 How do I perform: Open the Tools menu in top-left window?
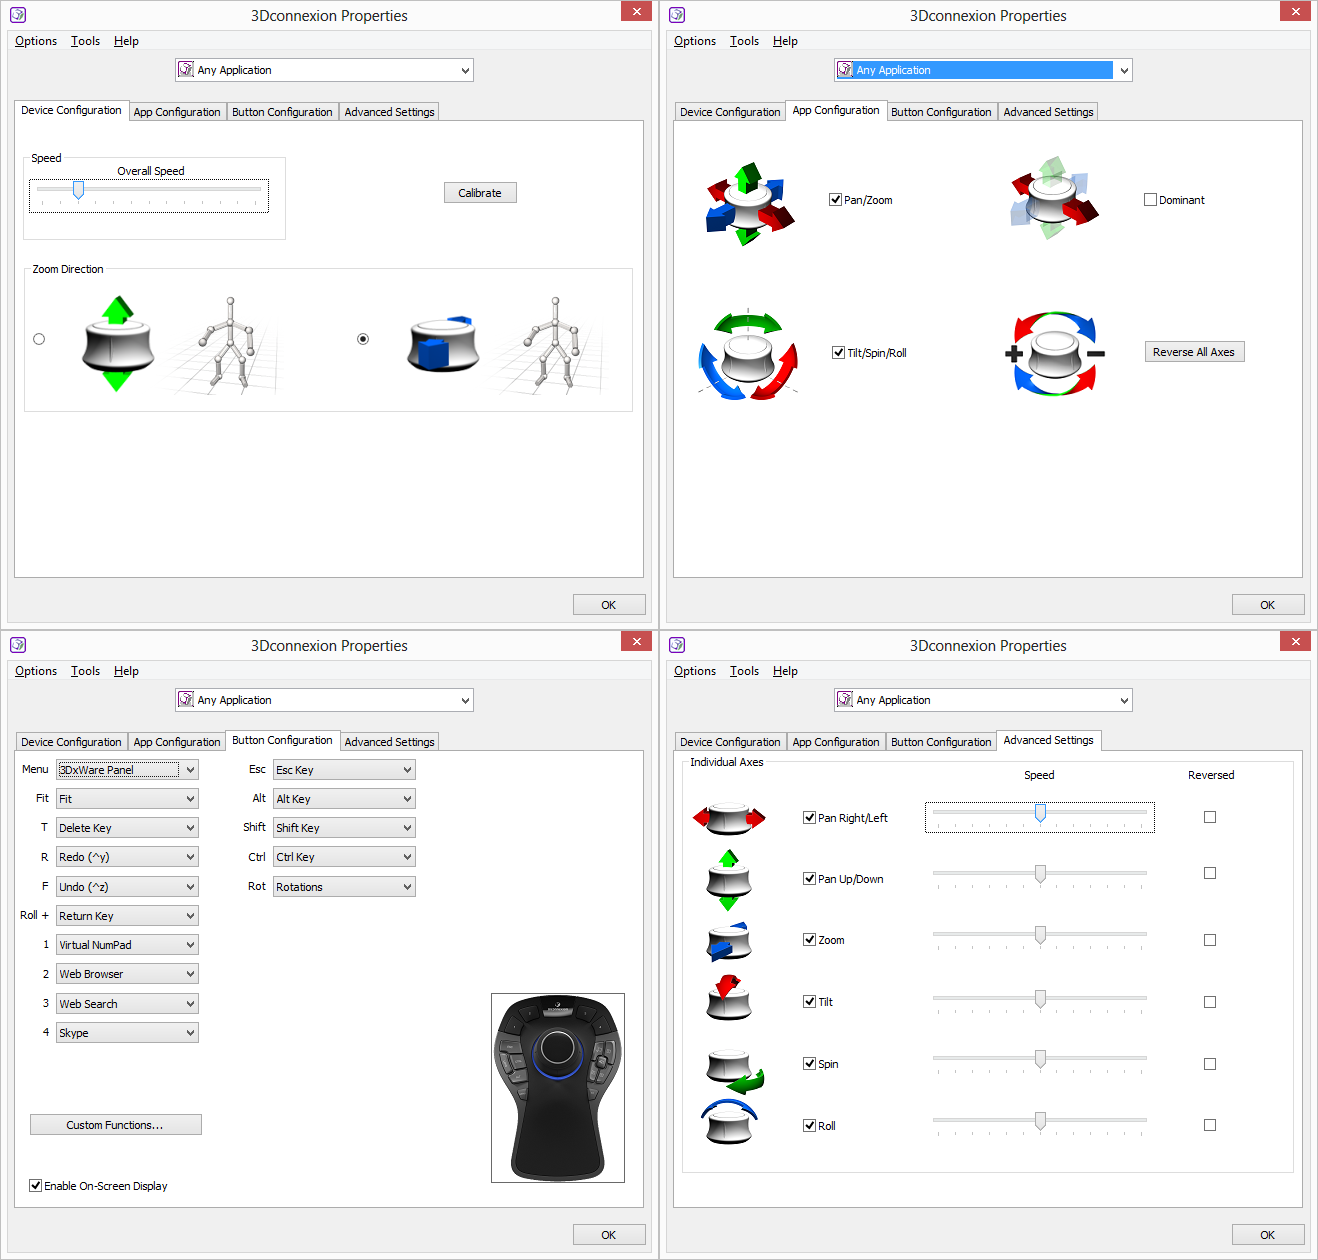click(x=85, y=41)
